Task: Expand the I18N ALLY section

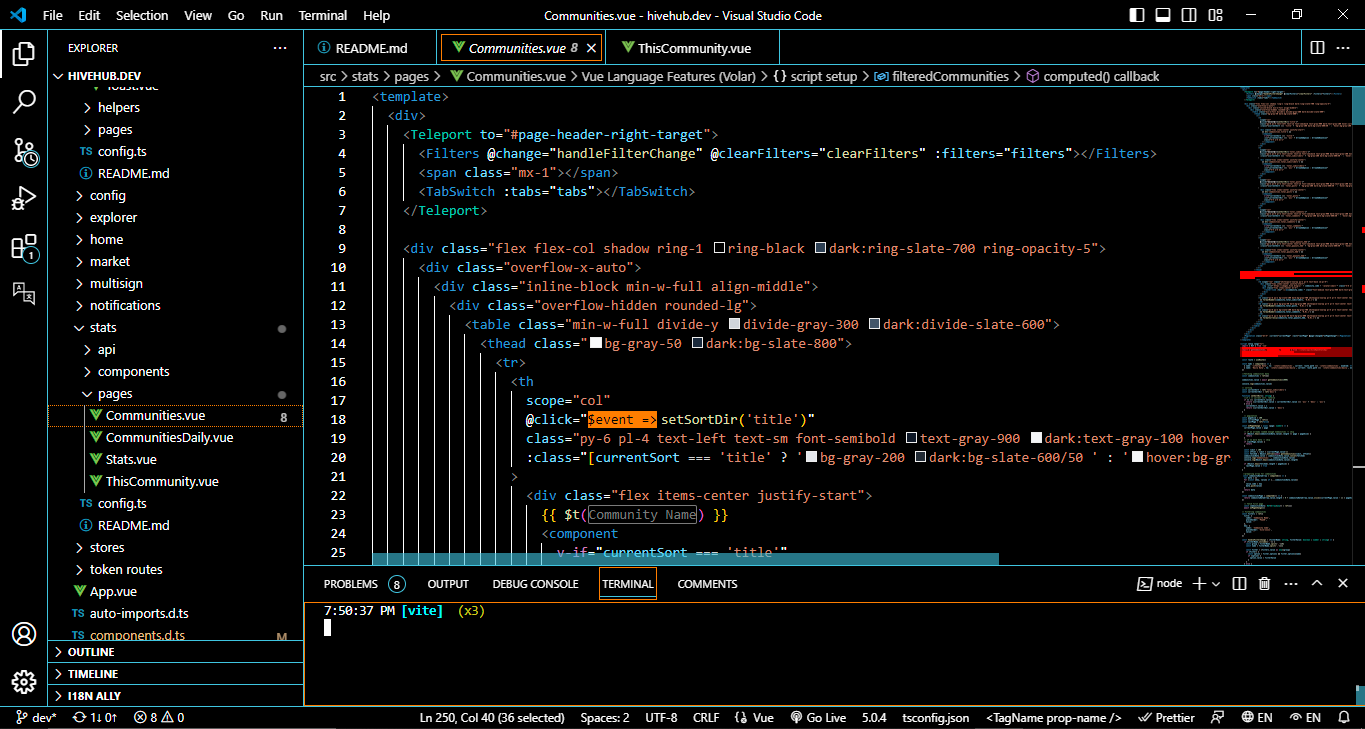Action: [175, 696]
